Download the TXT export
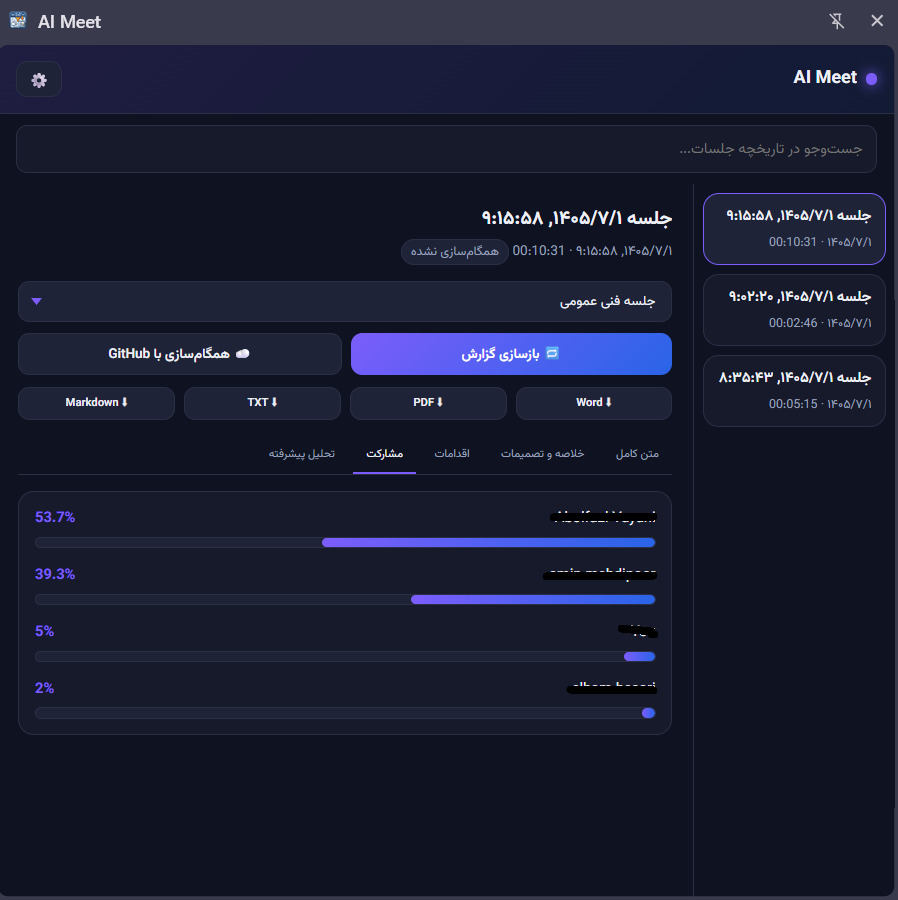The image size is (898, 900). coord(262,403)
